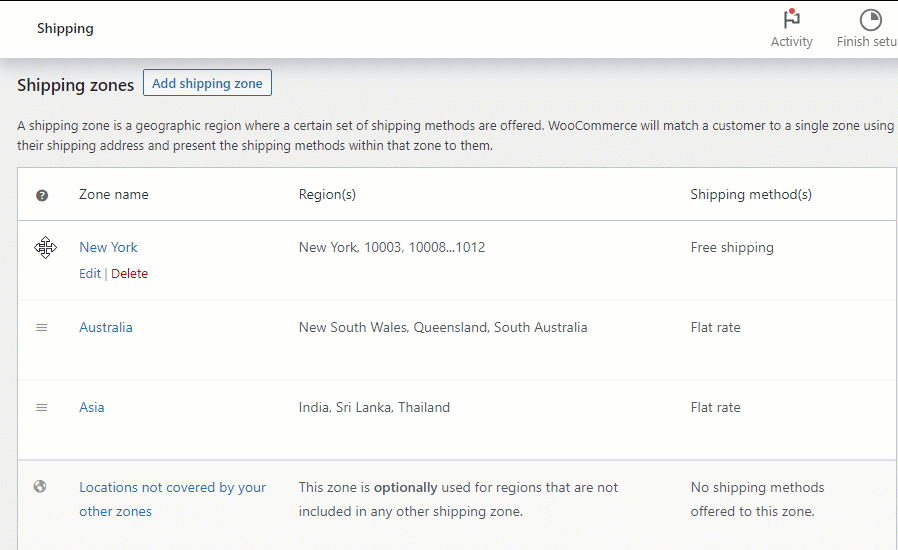The image size is (898, 550).
Task: Click New South Wales, Queensland regions text
Action: click(x=443, y=327)
